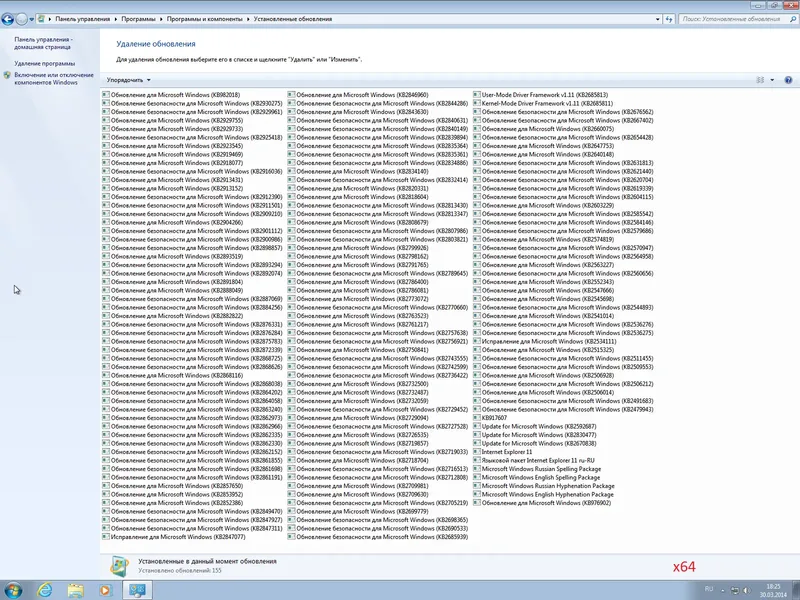
Task: Select Языковой пакет Internet Explorer 11 ru-RU
Action: tap(534, 460)
